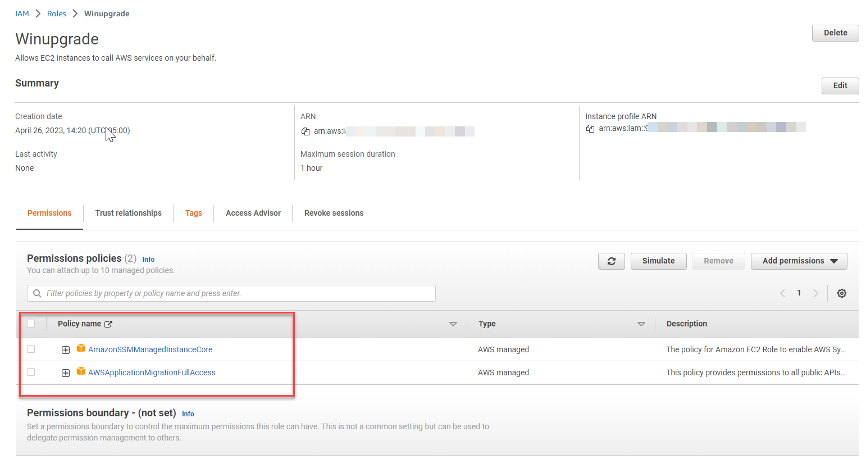Click orange box icon for AWSApplicationMigrationFullAccess
The image size is (866, 460).
pyautogui.click(x=81, y=372)
